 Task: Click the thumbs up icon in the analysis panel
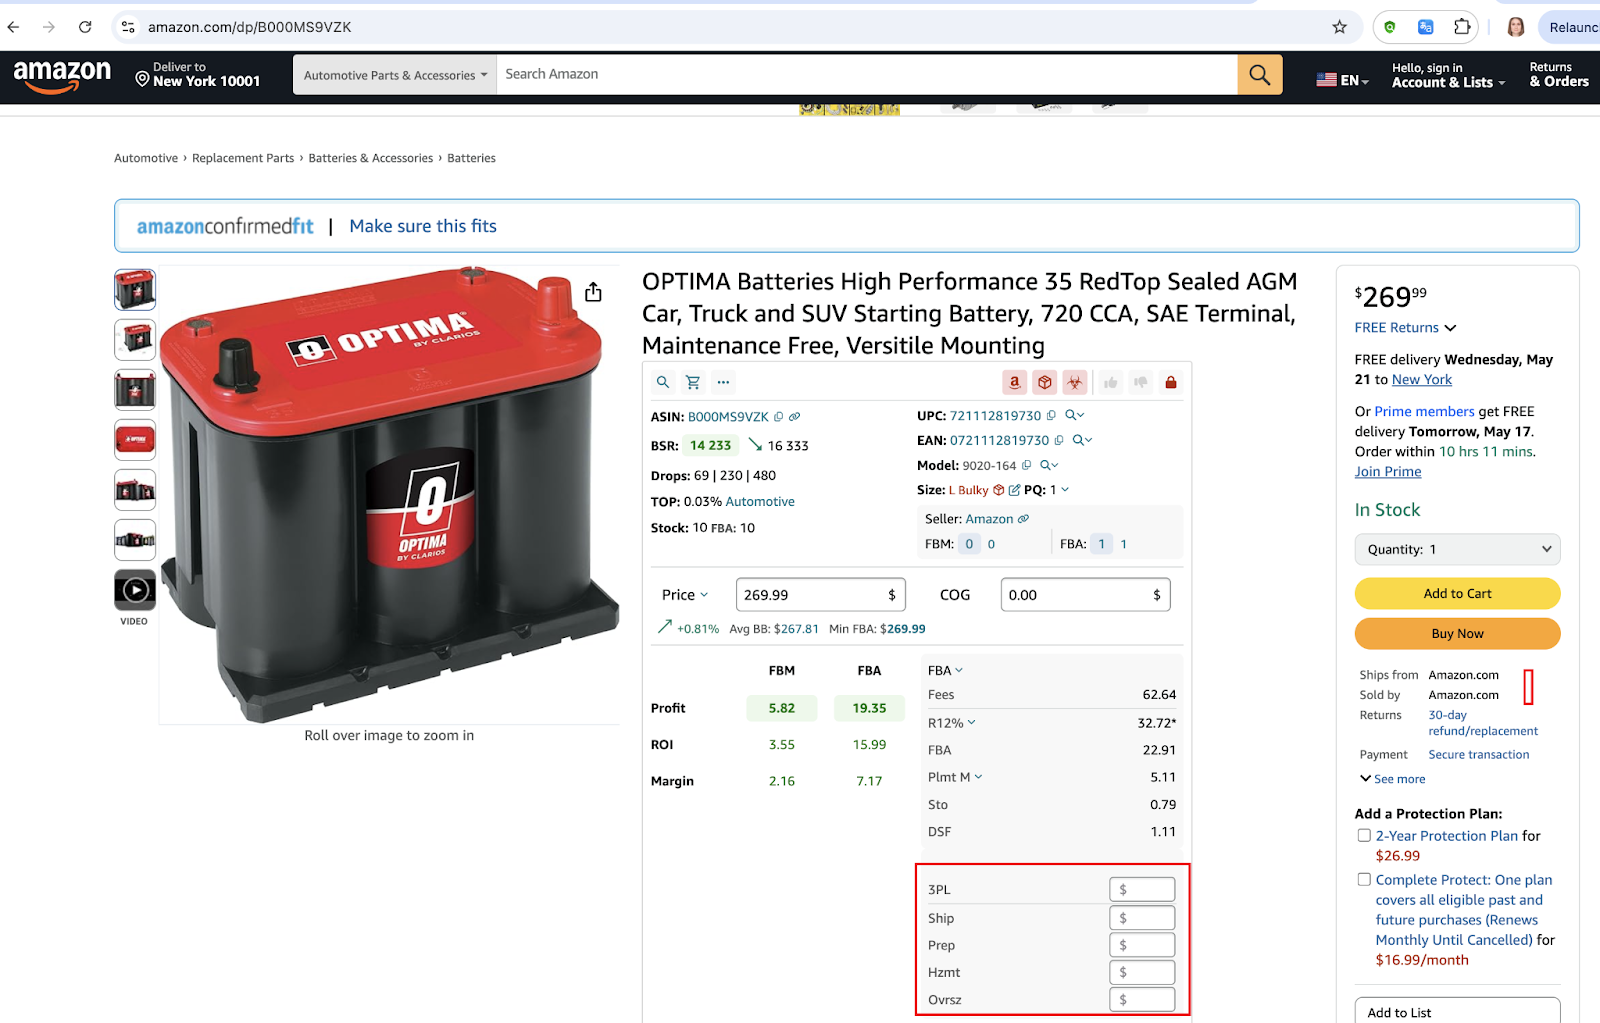pyautogui.click(x=1111, y=382)
